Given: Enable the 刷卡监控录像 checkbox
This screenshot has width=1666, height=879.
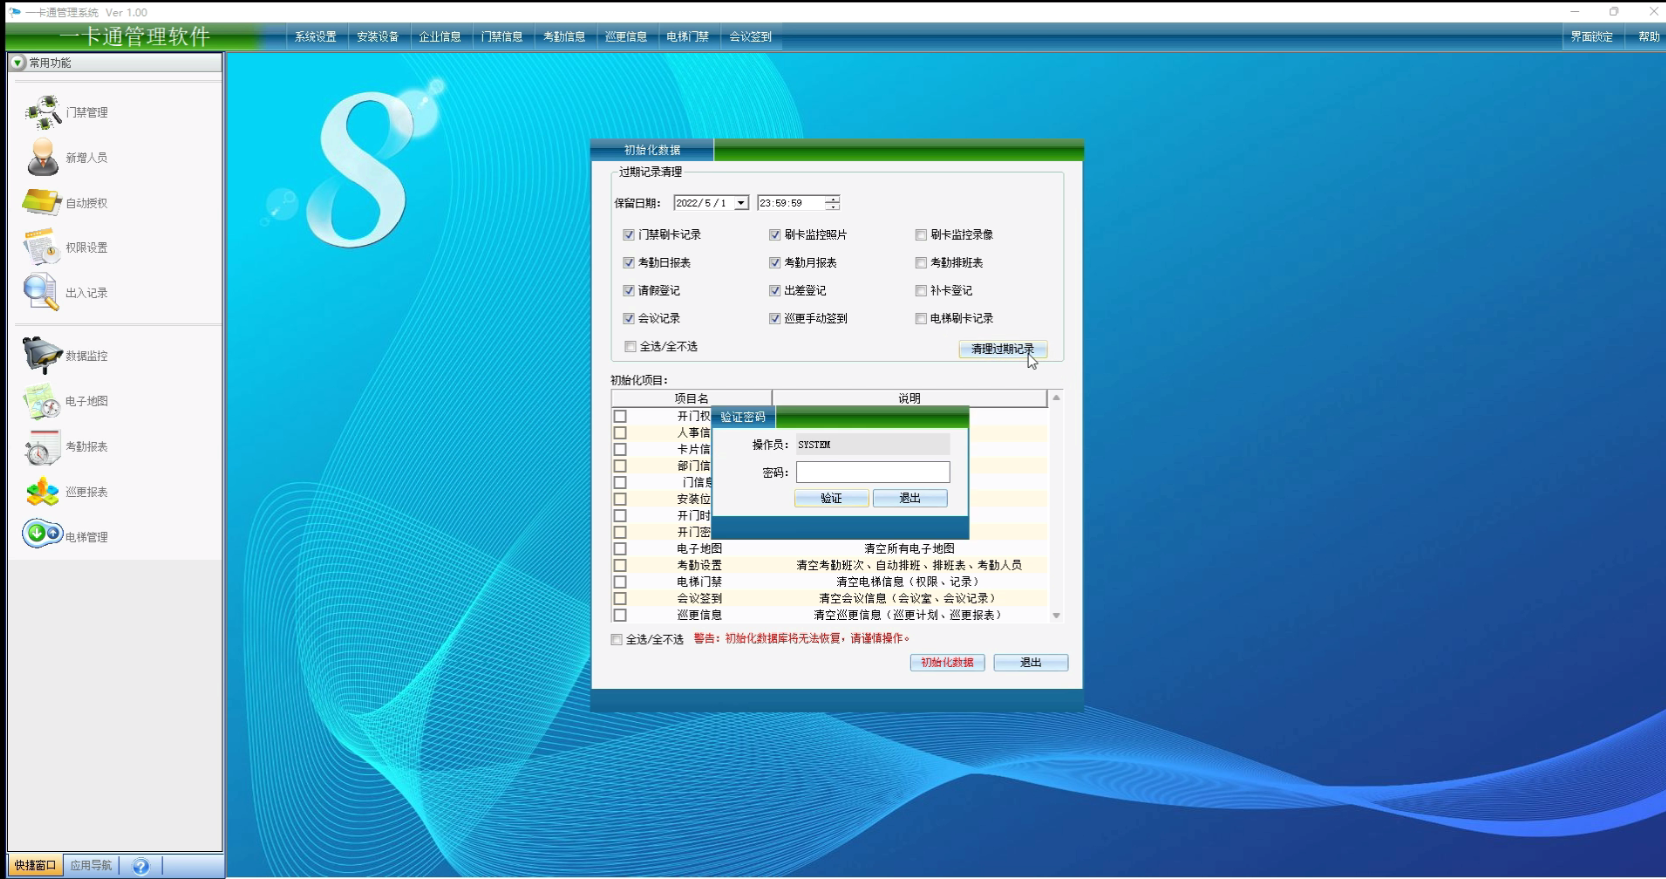Looking at the screenshot, I should [921, 235].
